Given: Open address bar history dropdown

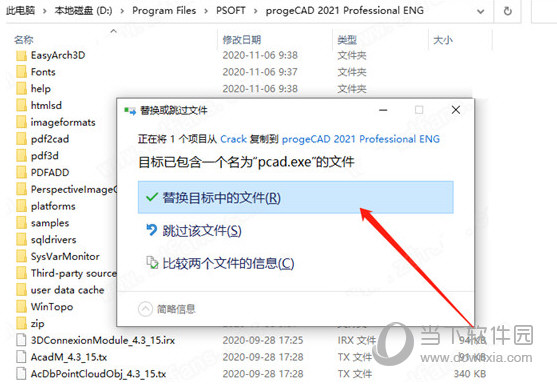Looking at the screenshot, I should 480,11.
